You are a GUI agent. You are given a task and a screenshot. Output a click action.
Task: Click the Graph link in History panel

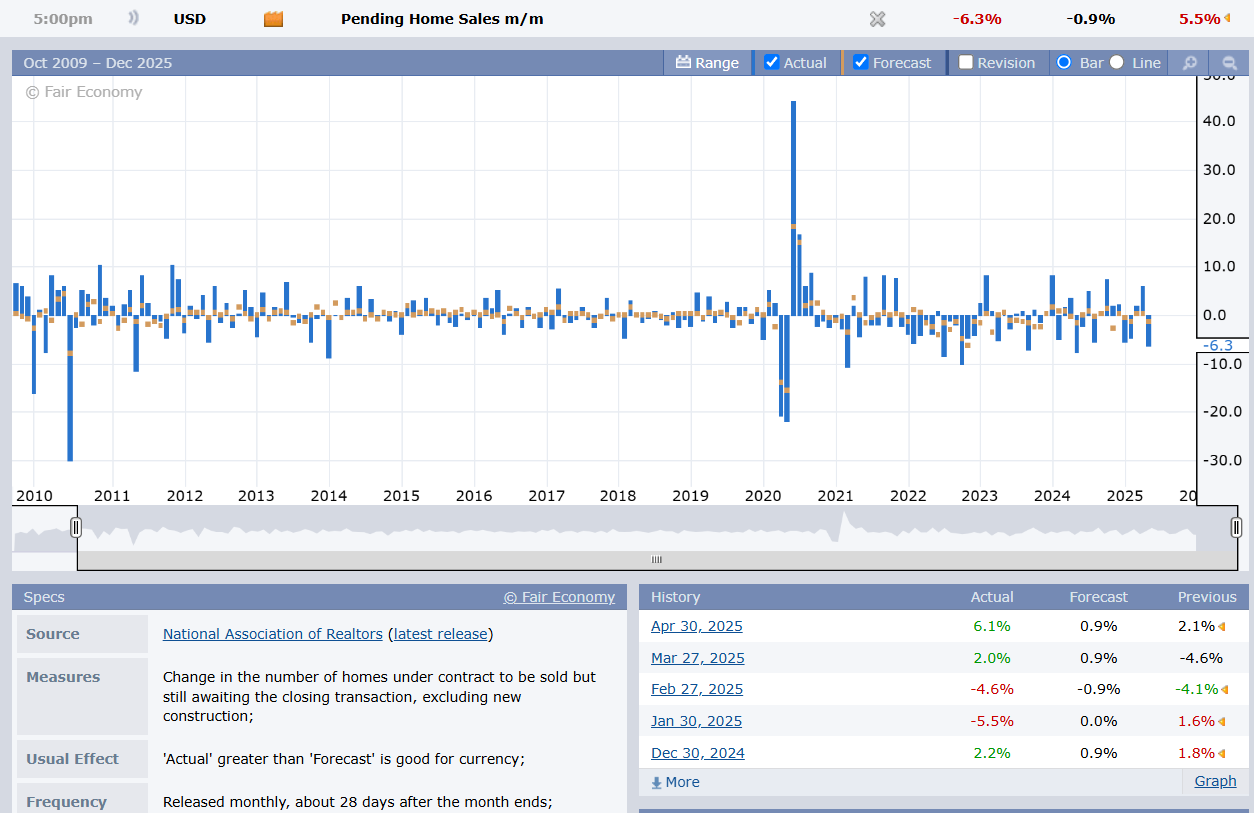(1215, 781)
